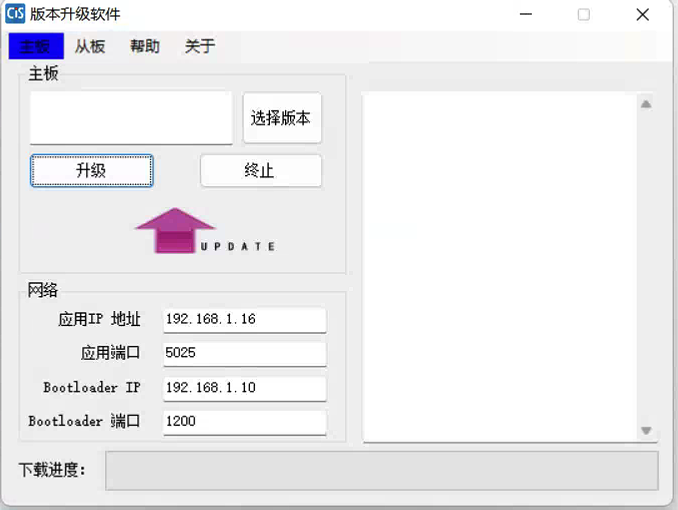Open the 帮助 menu
Viewport: 678px width, 510px height.
[x=145, y=46]
